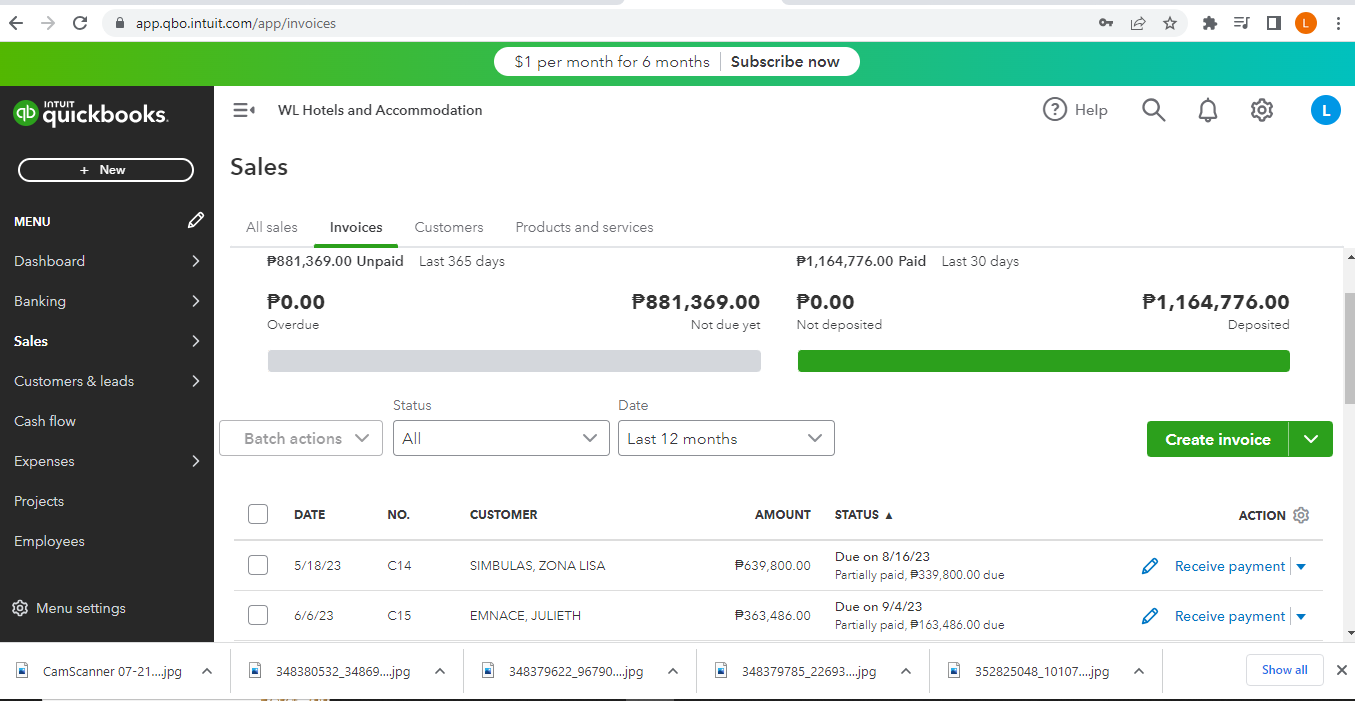1355x701 pixels.
Task: Collapse the left navigation menu icon
Action: [x=244, y=110]
